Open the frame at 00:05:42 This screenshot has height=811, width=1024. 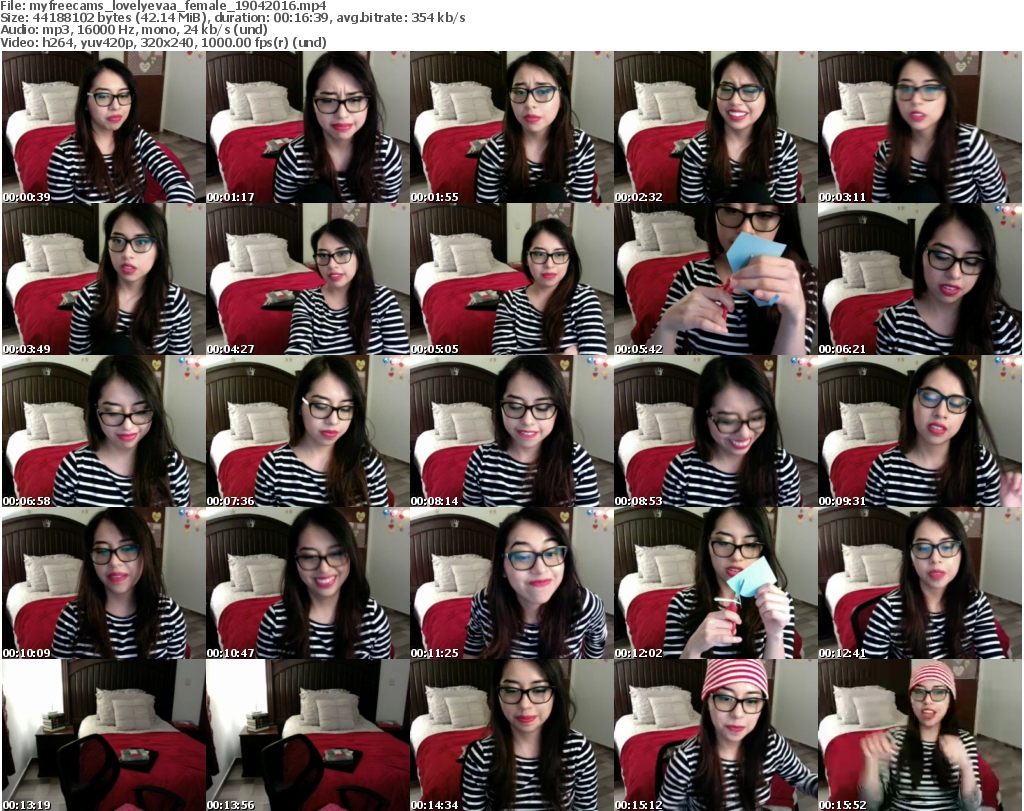tap(715, 279)
